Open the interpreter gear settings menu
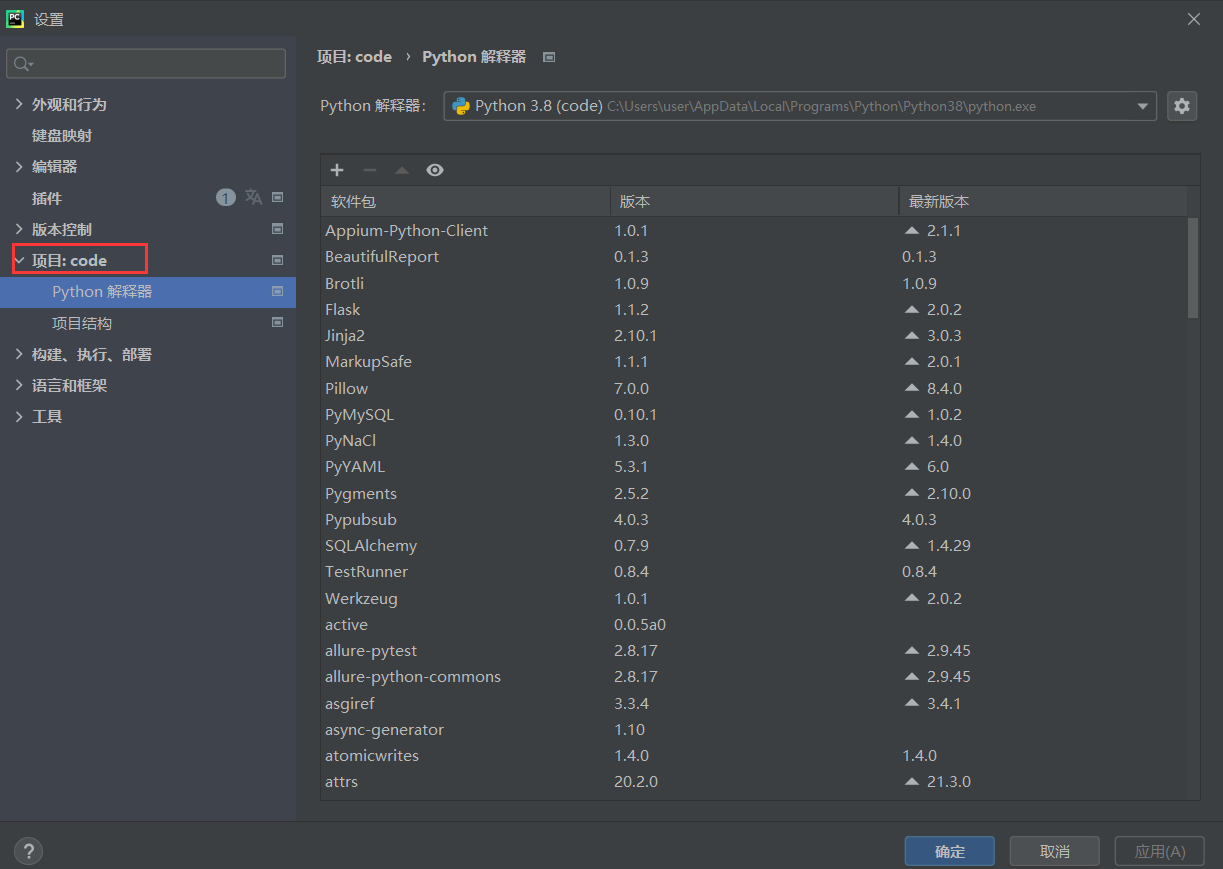Screen dimensions: 1223x869 click(x=1182, y=106)
